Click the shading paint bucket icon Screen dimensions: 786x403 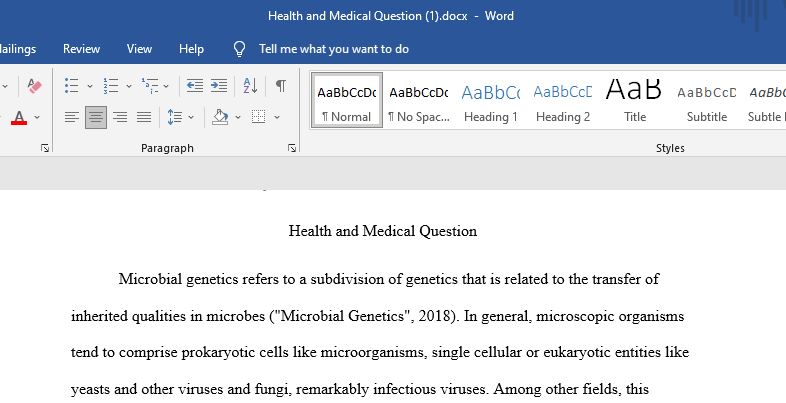(220, 117)
